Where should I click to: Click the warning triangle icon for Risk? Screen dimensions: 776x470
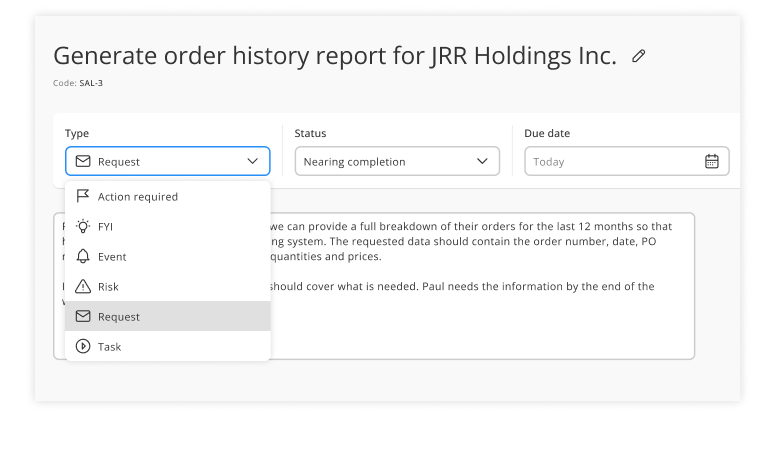(x=83, y=286)
